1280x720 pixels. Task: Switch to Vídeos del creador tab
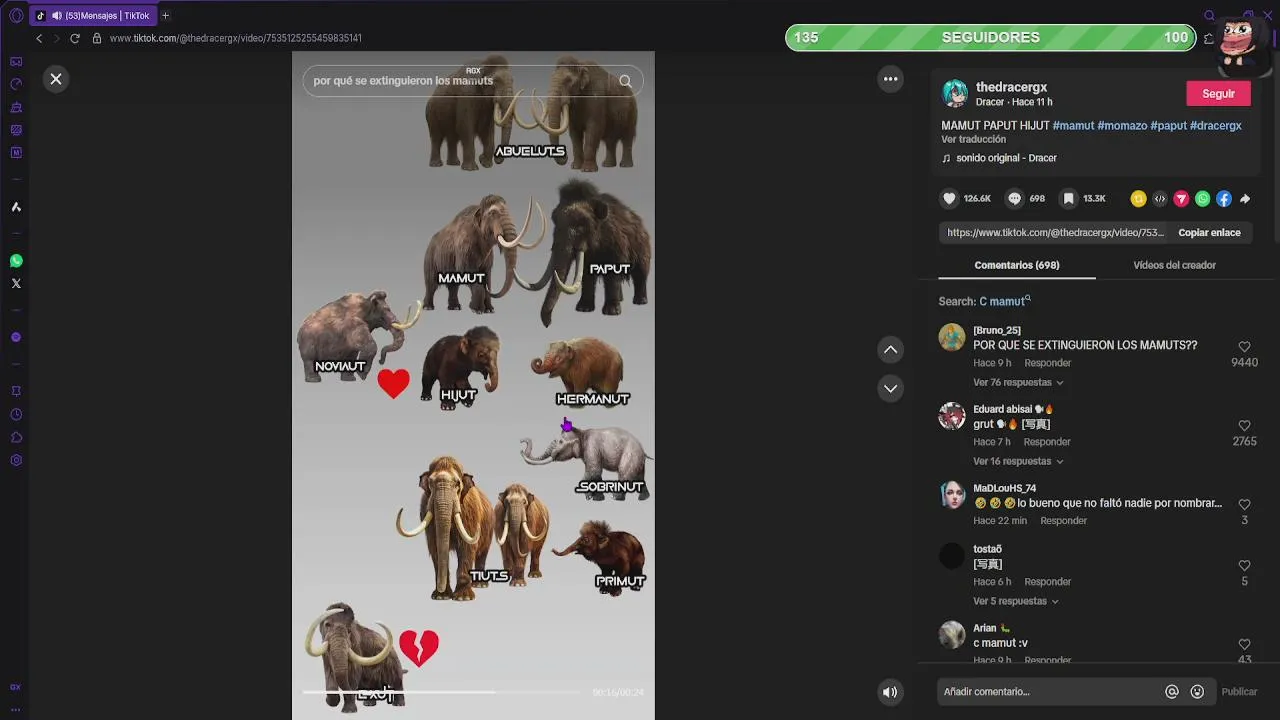pyautogui.click(x=1174, y=265)
